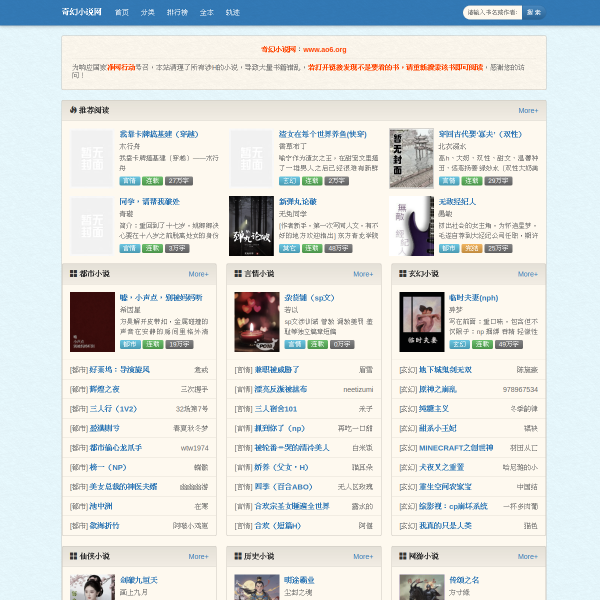600x600 pixels.
Task: Open 好莱坞：导演旋风 in the 都市 list
Action: point(119,370)
